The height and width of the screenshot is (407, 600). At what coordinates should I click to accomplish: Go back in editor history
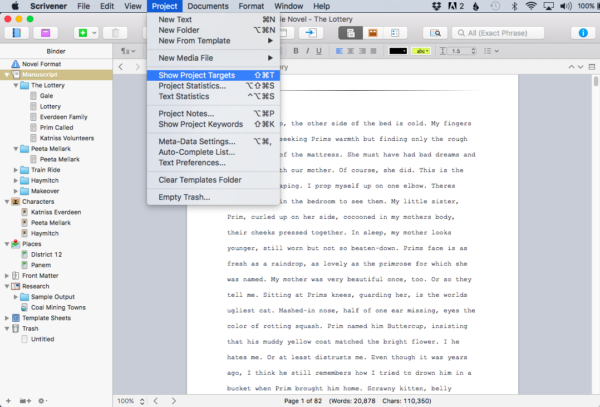(121, 67)
